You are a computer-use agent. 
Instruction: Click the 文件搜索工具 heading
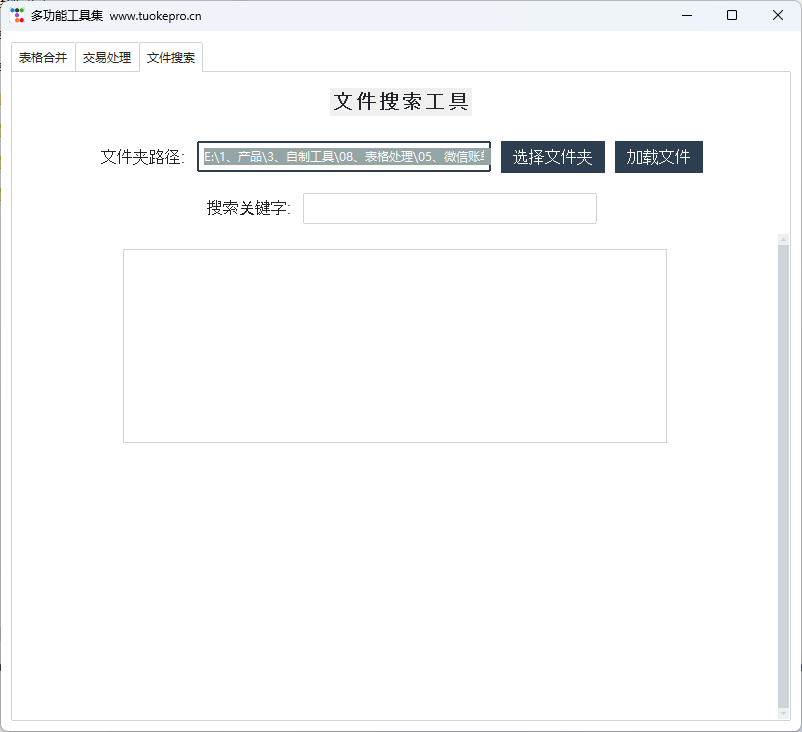400,101
